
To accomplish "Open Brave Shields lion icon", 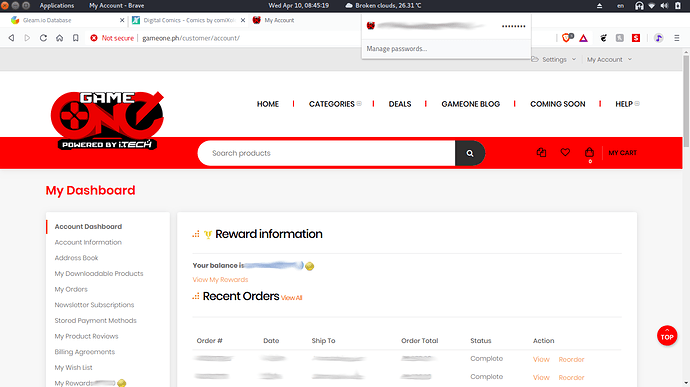I will pyautogui.click(x=567, y=38).
